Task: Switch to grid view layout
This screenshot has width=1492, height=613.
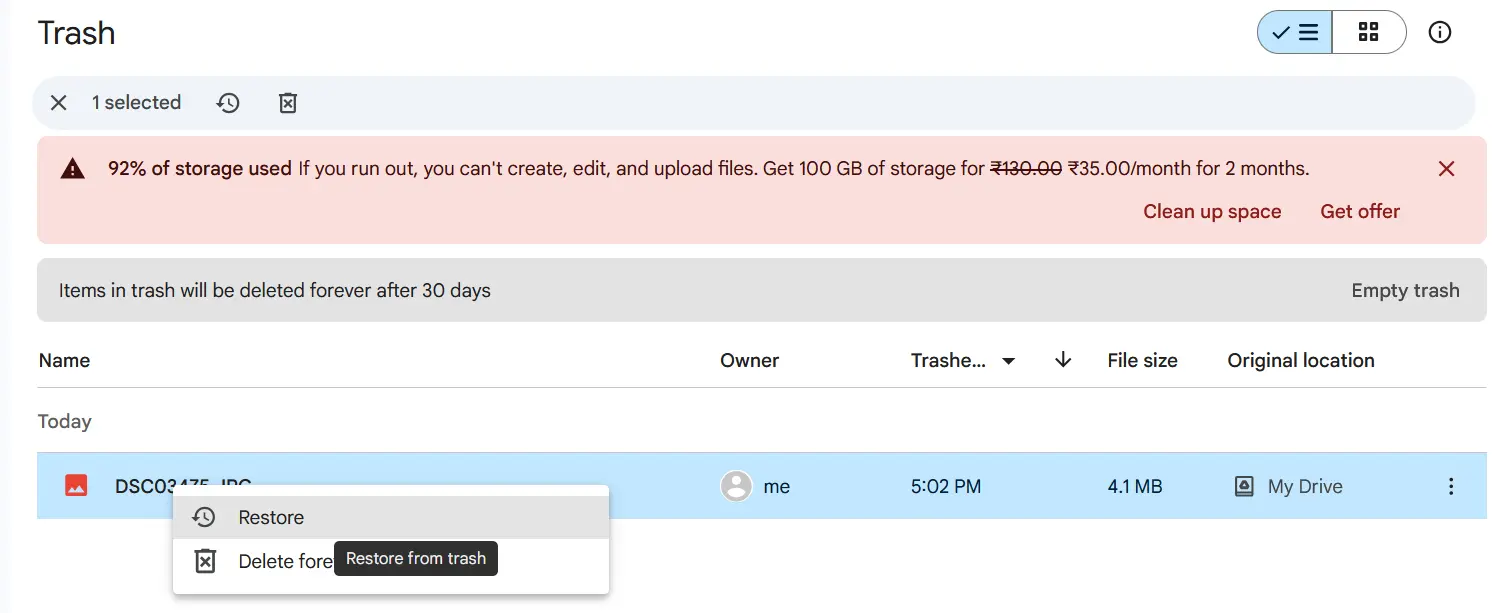Action: (1368, 31)
